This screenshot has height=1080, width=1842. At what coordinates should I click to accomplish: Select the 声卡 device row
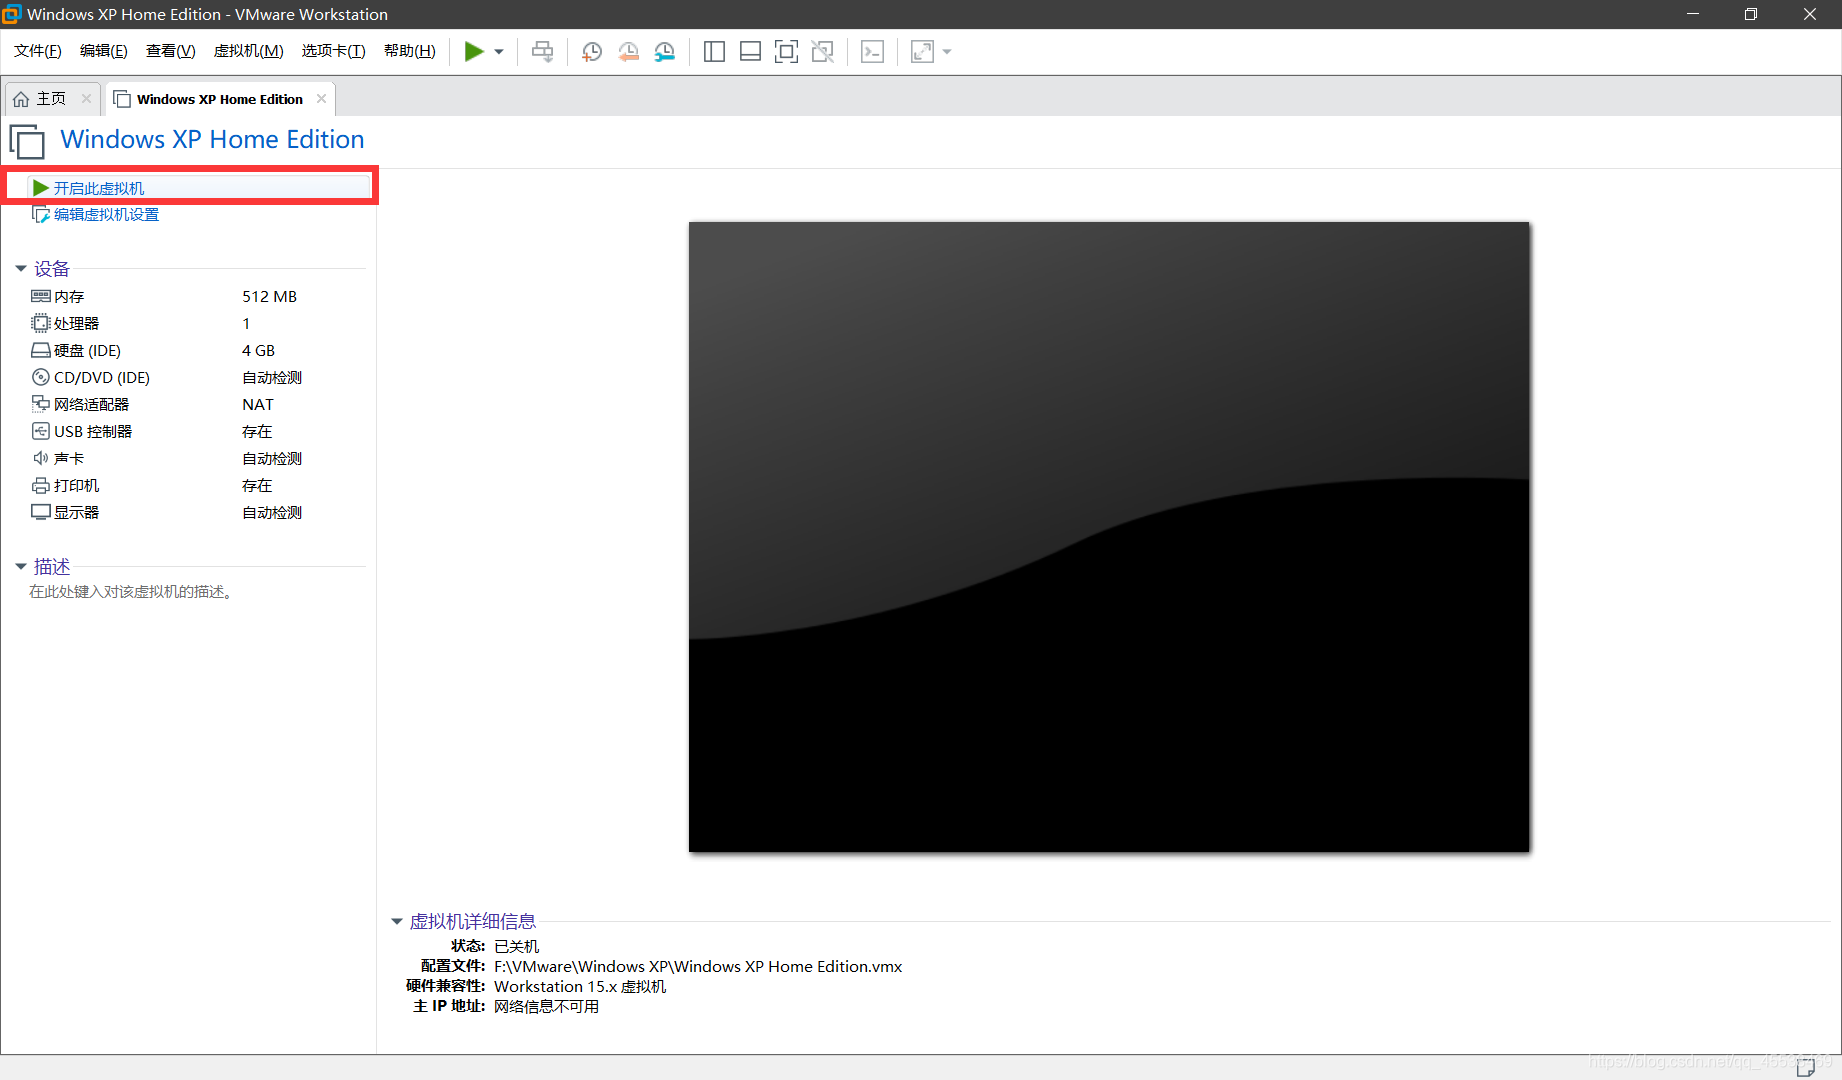tap(196, 458)
